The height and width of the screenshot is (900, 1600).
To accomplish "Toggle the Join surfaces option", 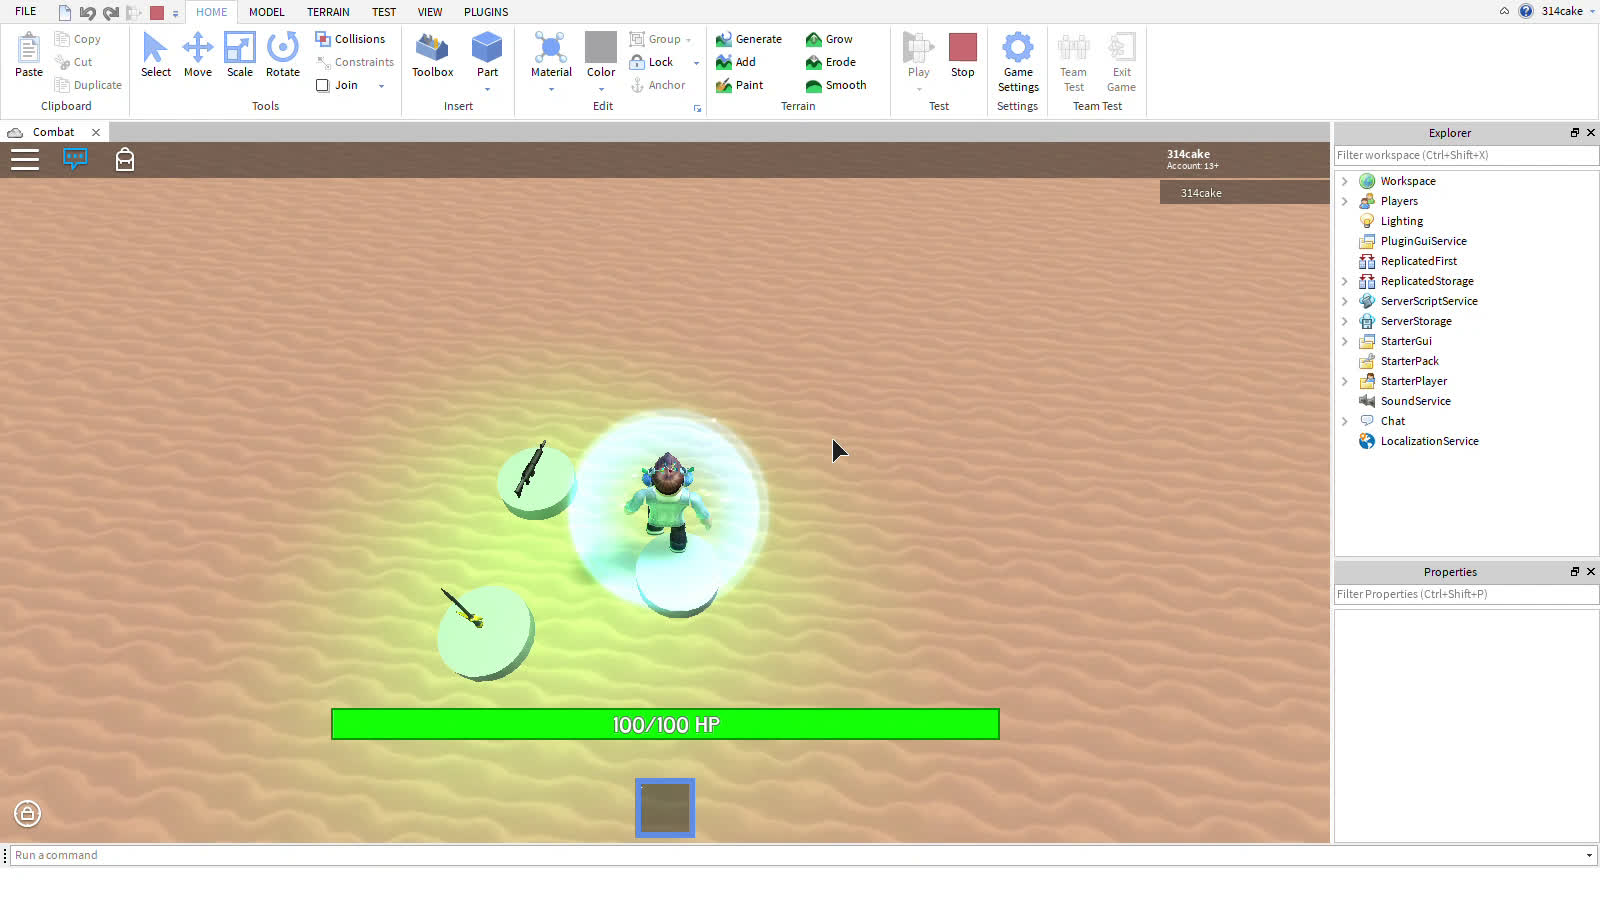I will pos(338,85).
